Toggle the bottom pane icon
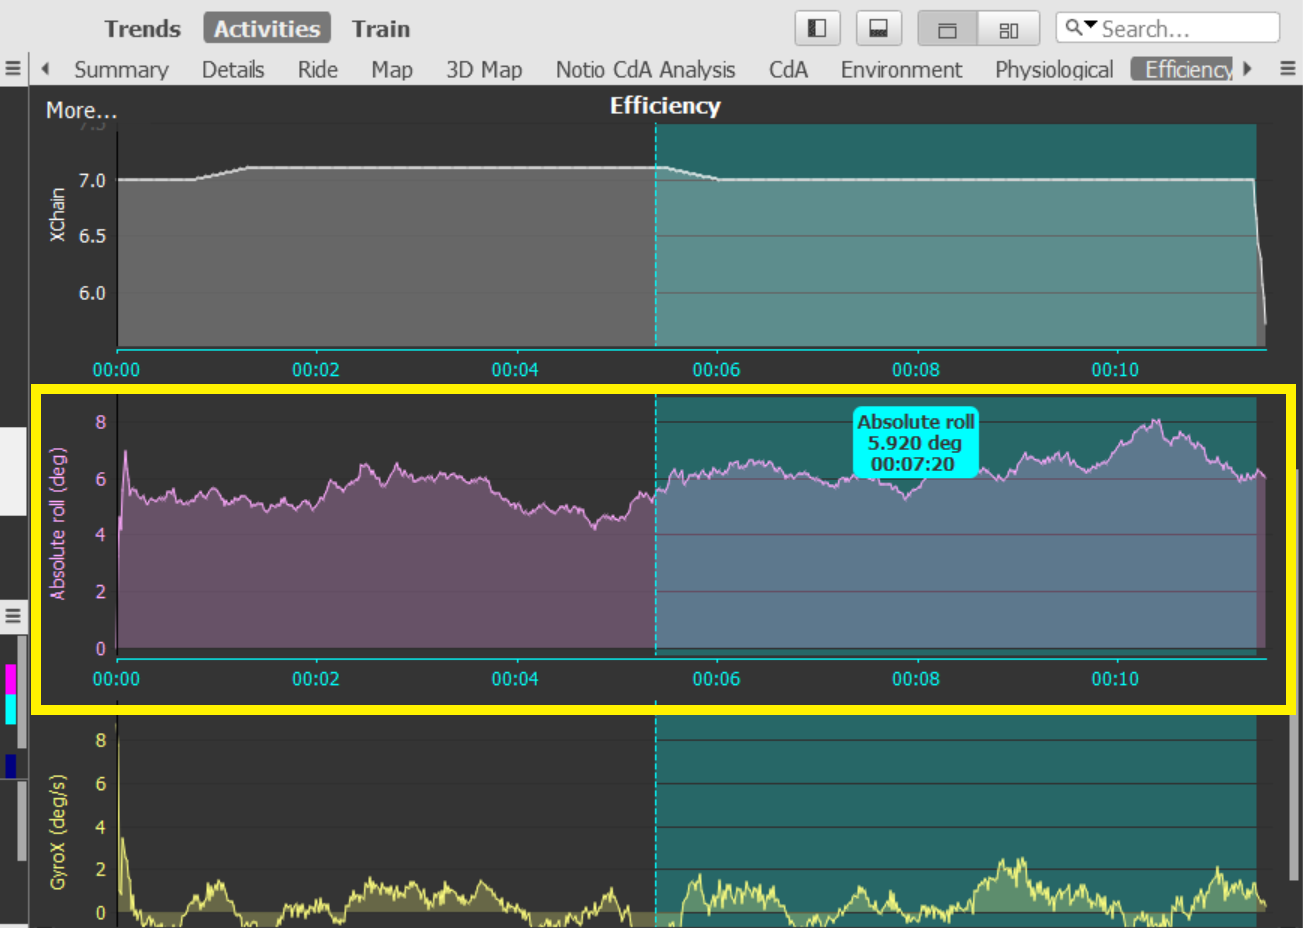The width and height of the screenshot is (1303, 928). 879,28
